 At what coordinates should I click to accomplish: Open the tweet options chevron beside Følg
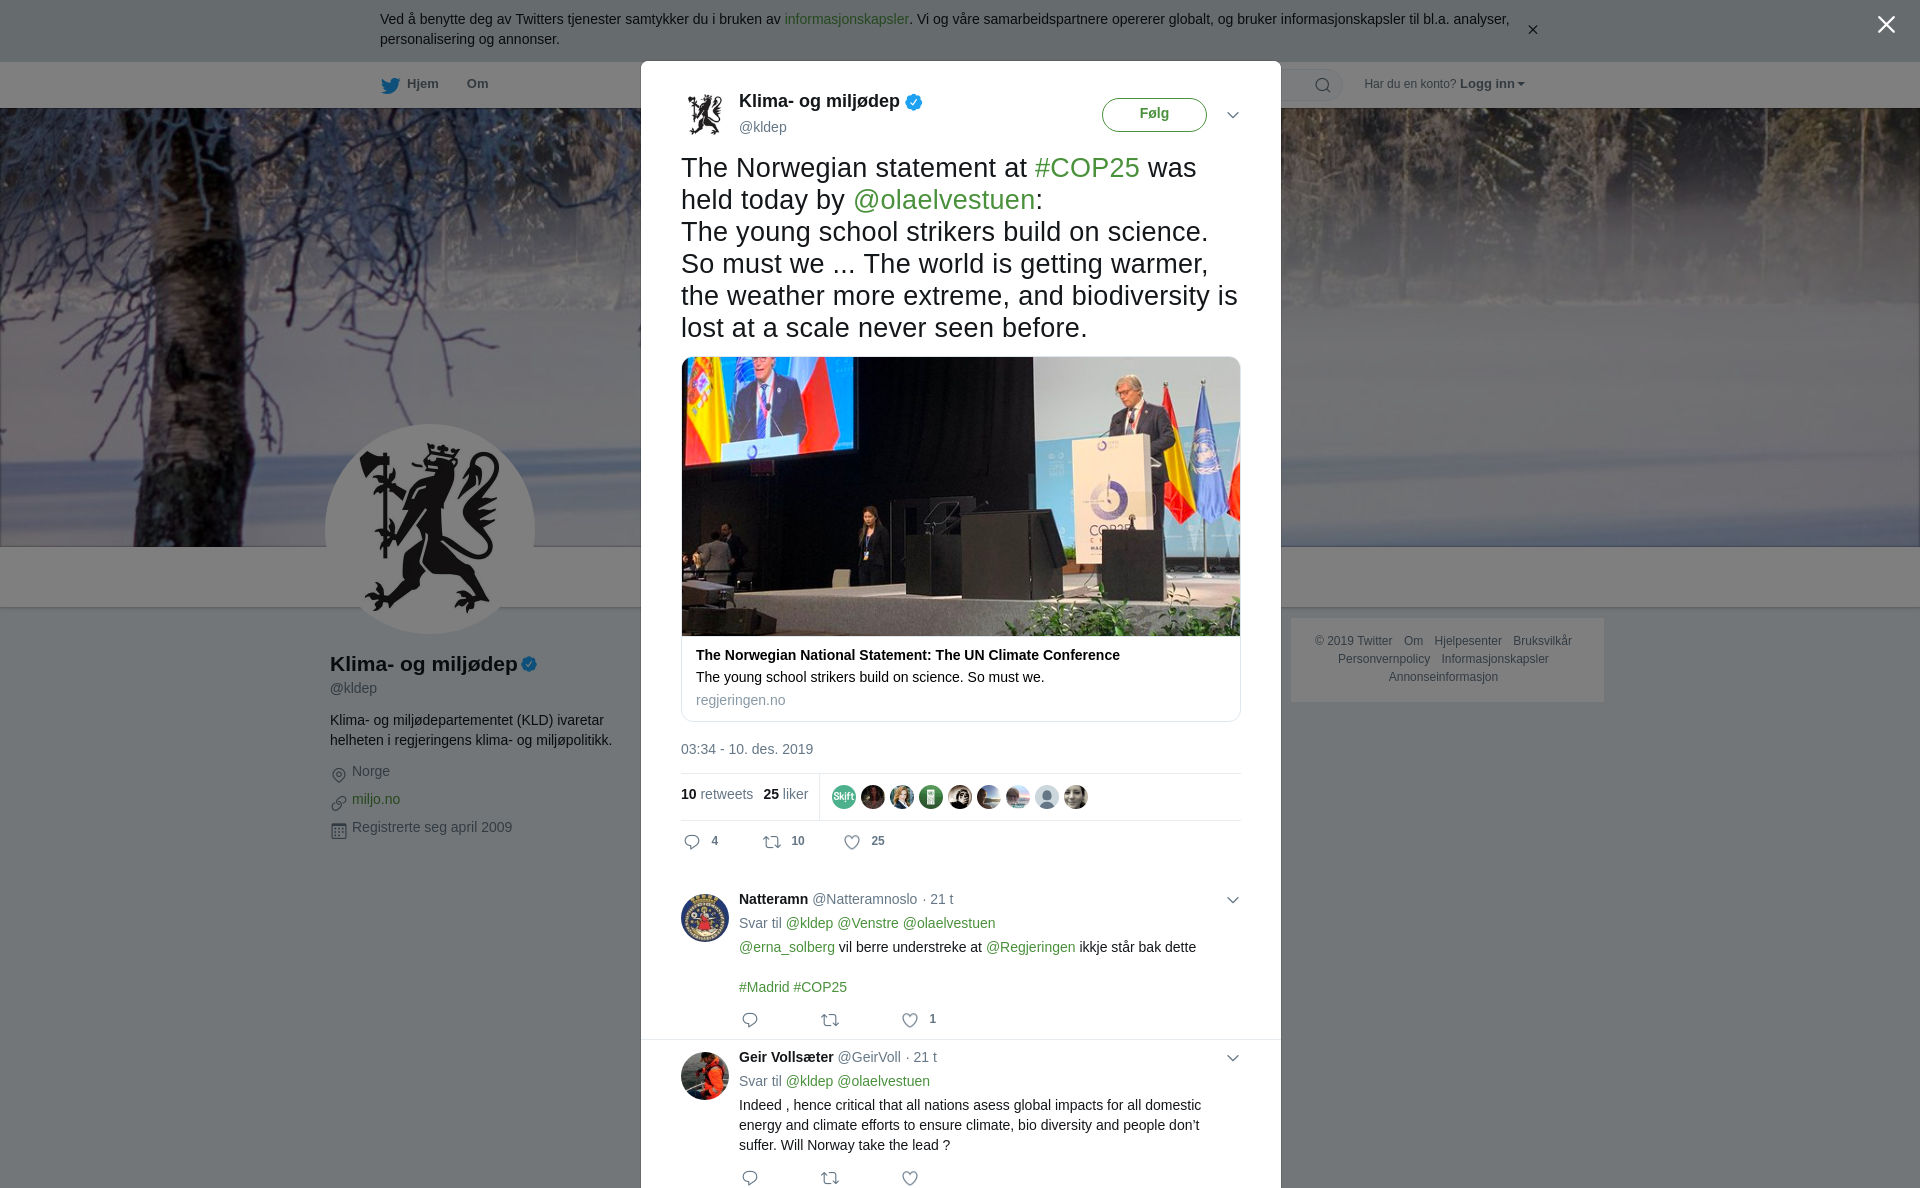[1233, 115]
